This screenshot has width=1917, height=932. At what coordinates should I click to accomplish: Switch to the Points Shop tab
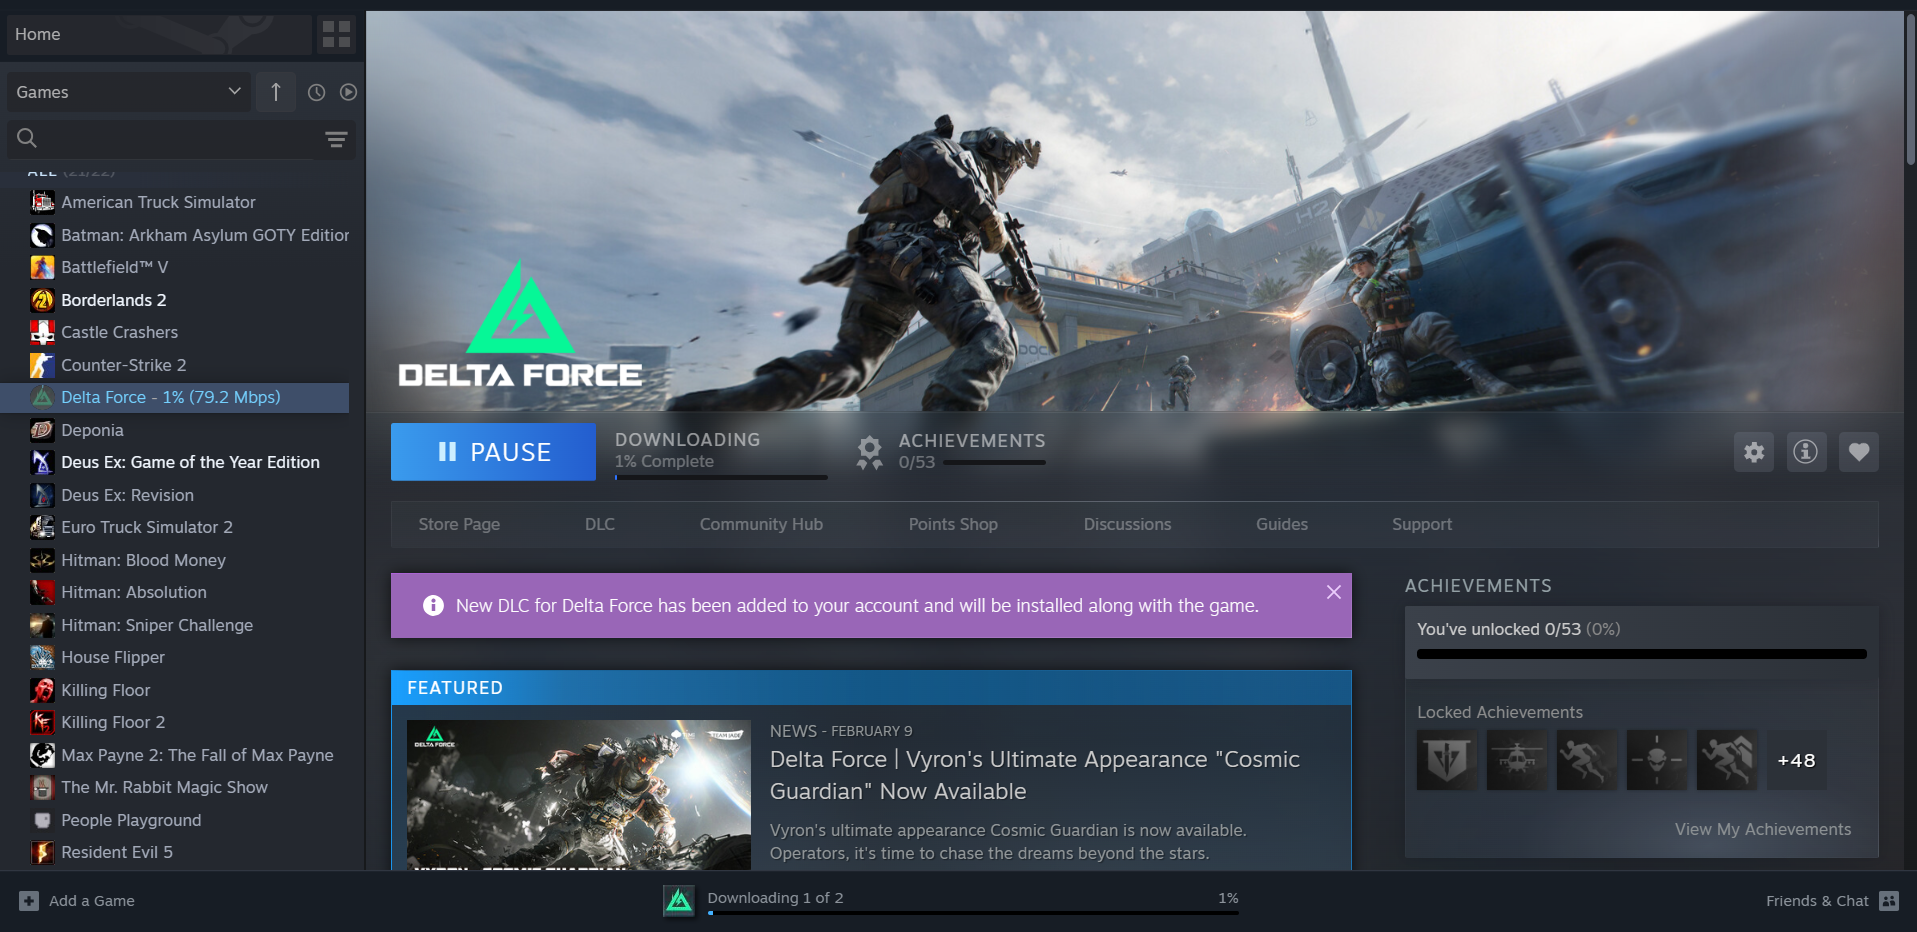(952, 524)
